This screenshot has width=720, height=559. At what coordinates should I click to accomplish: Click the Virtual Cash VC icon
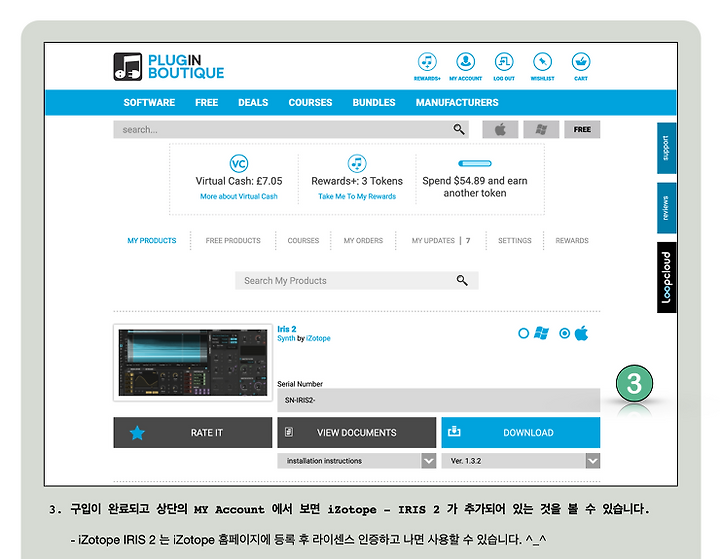(239, 164)
